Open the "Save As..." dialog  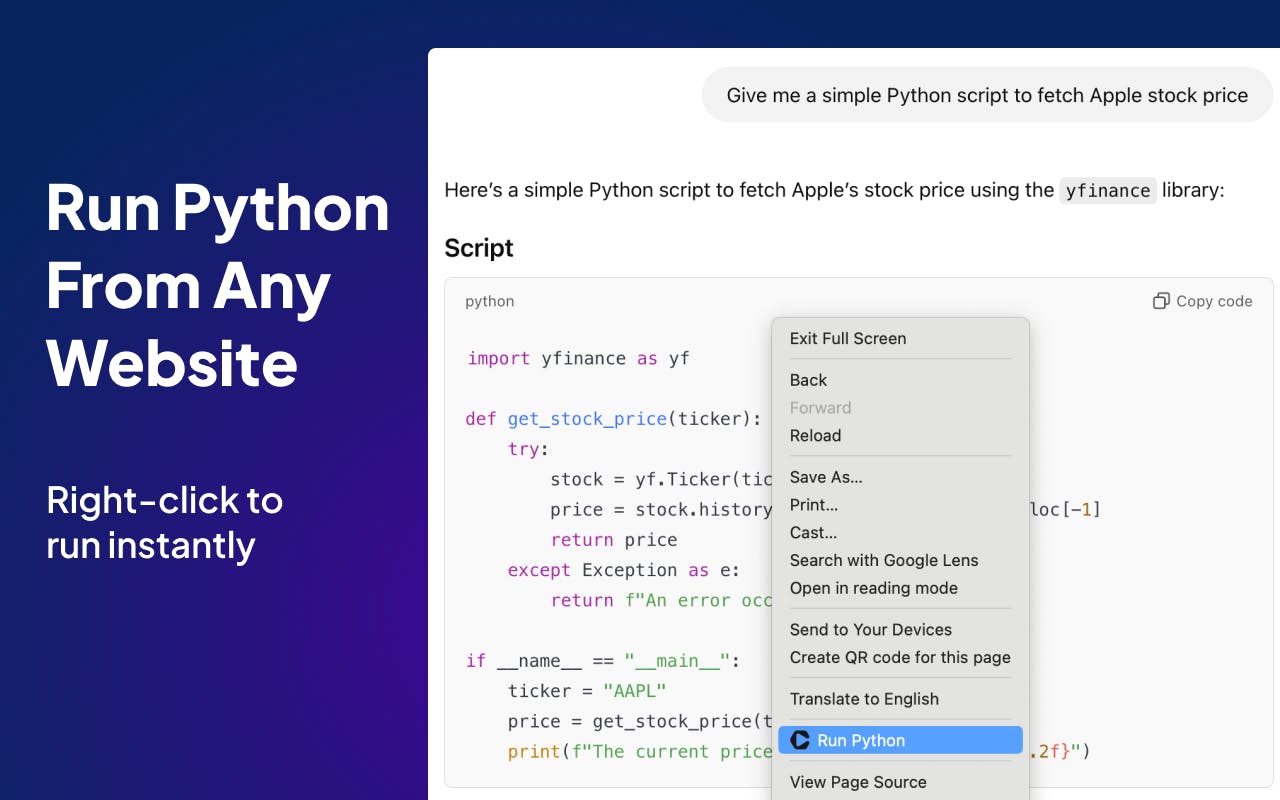pos(826,477)
